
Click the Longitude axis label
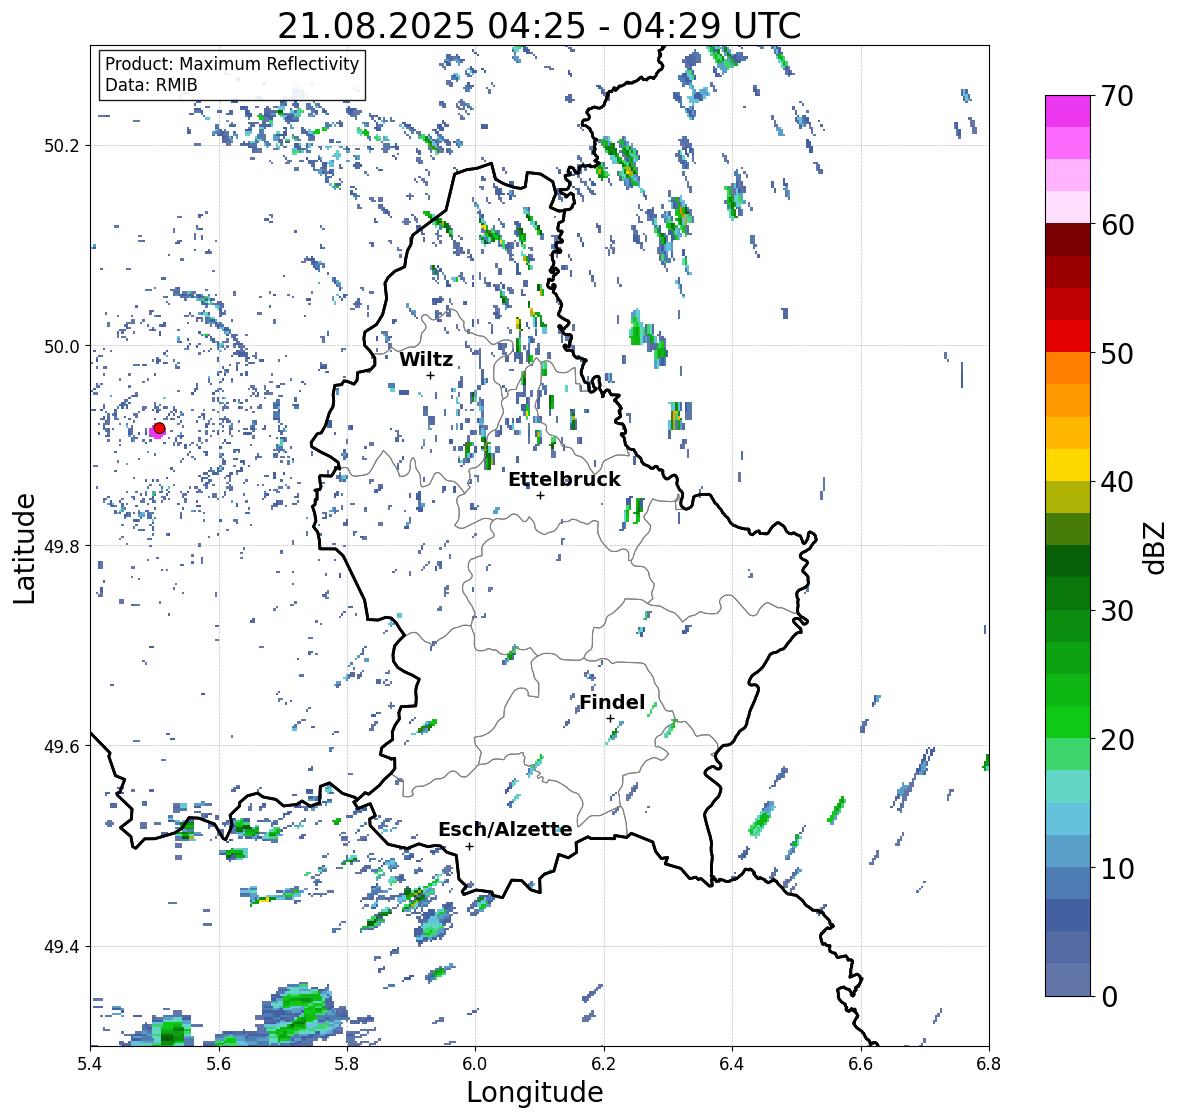(x=535, y=1091)
